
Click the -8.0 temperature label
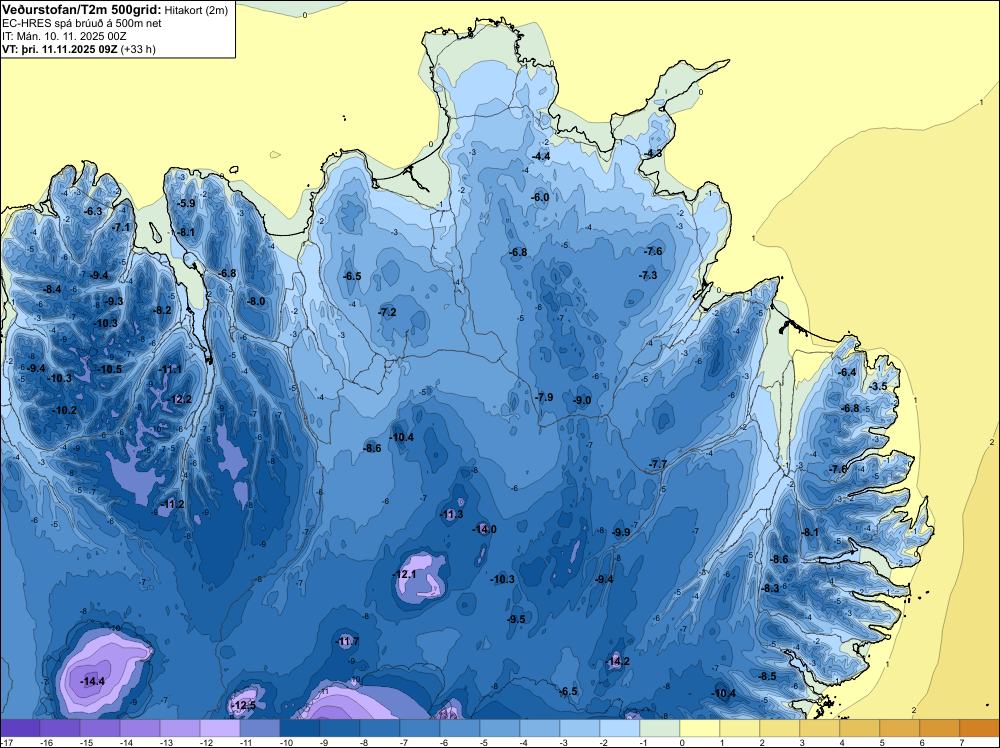[x=256, y=302]
